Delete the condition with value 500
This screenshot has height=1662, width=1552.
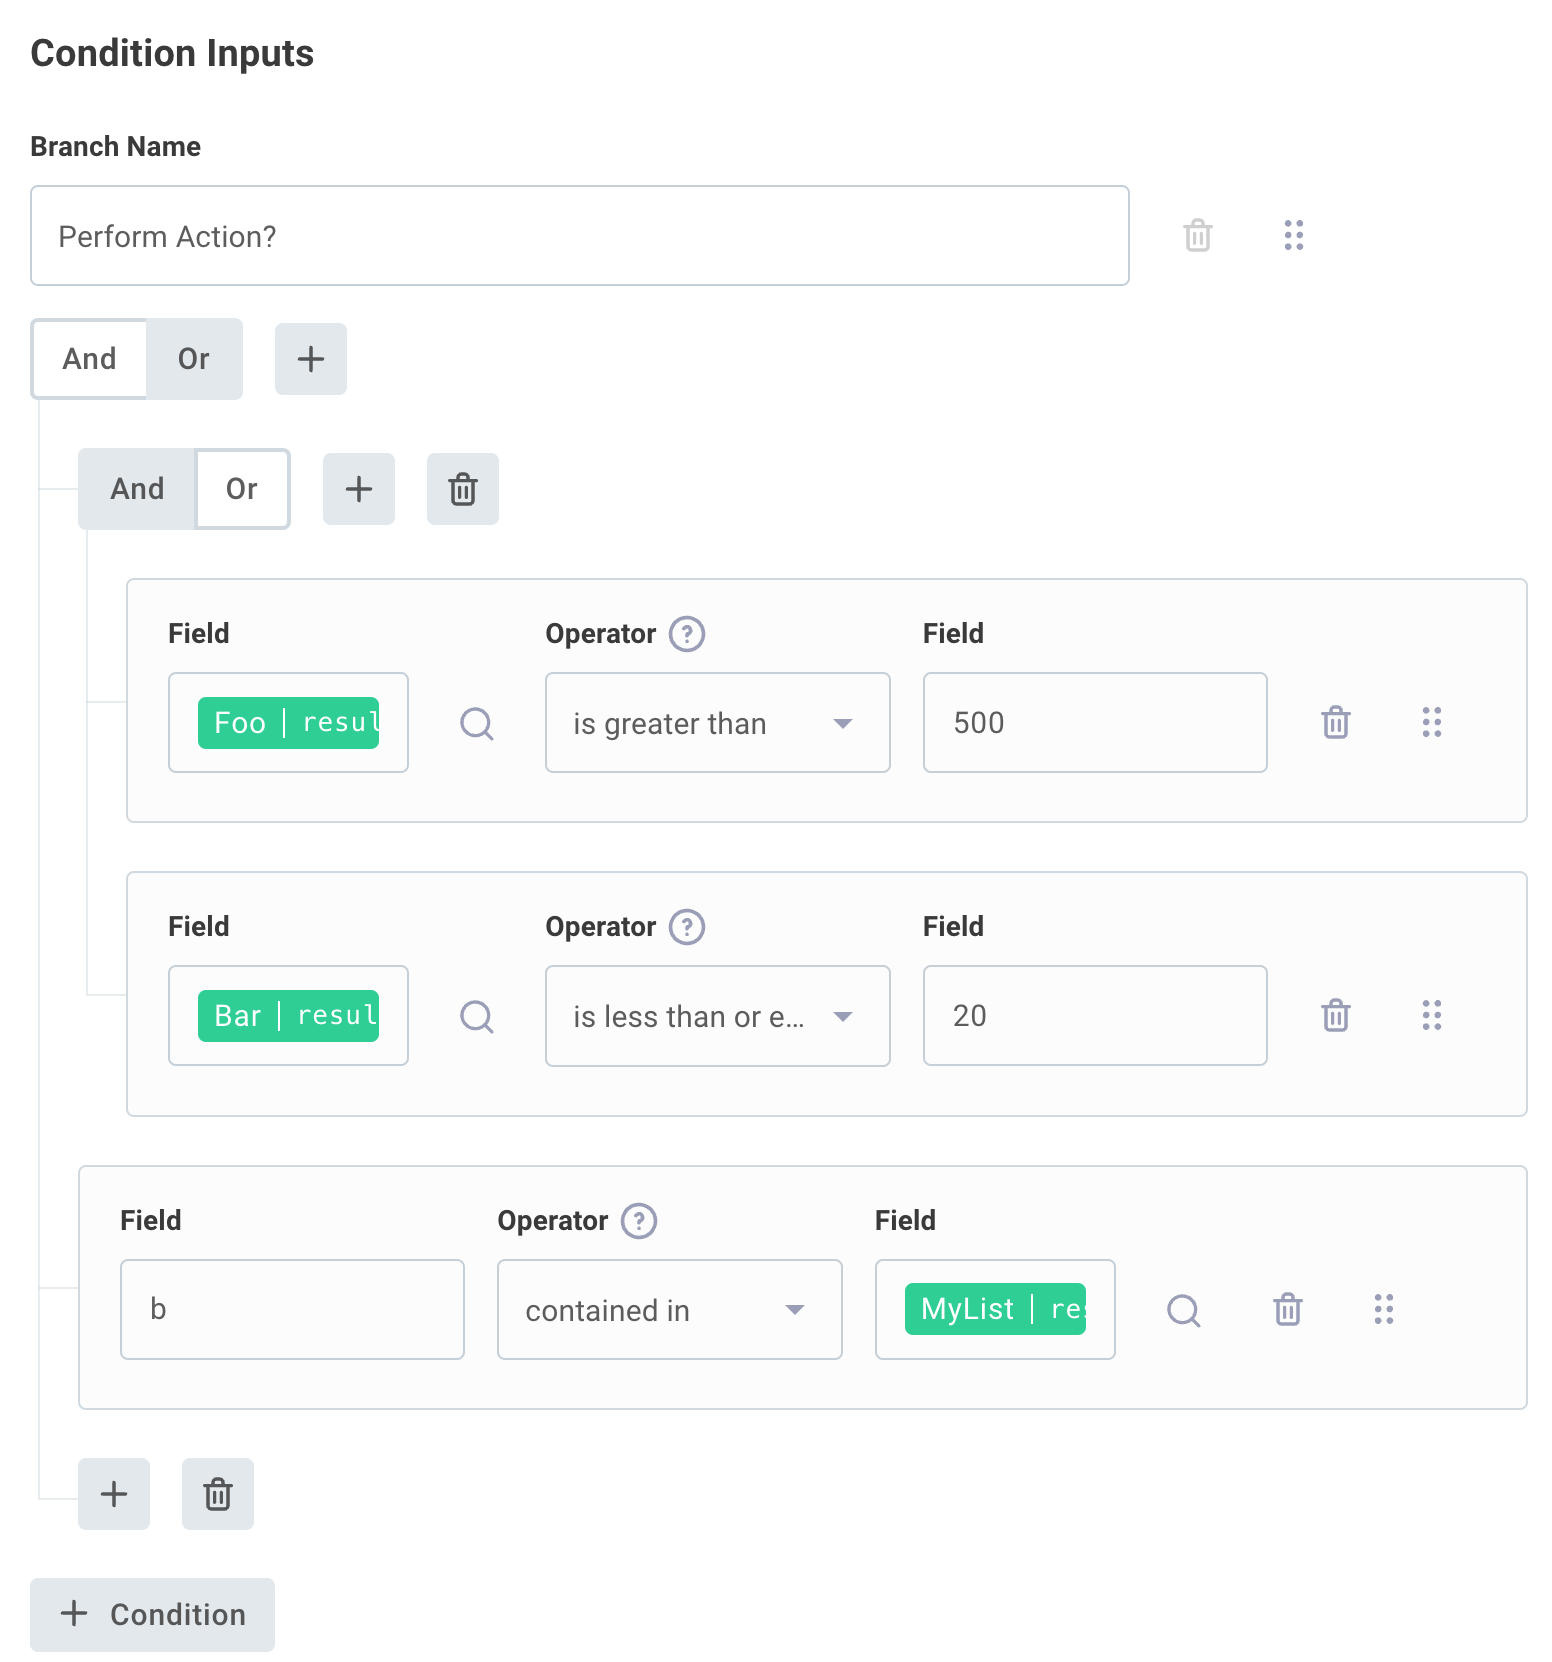click(1335, 722)
